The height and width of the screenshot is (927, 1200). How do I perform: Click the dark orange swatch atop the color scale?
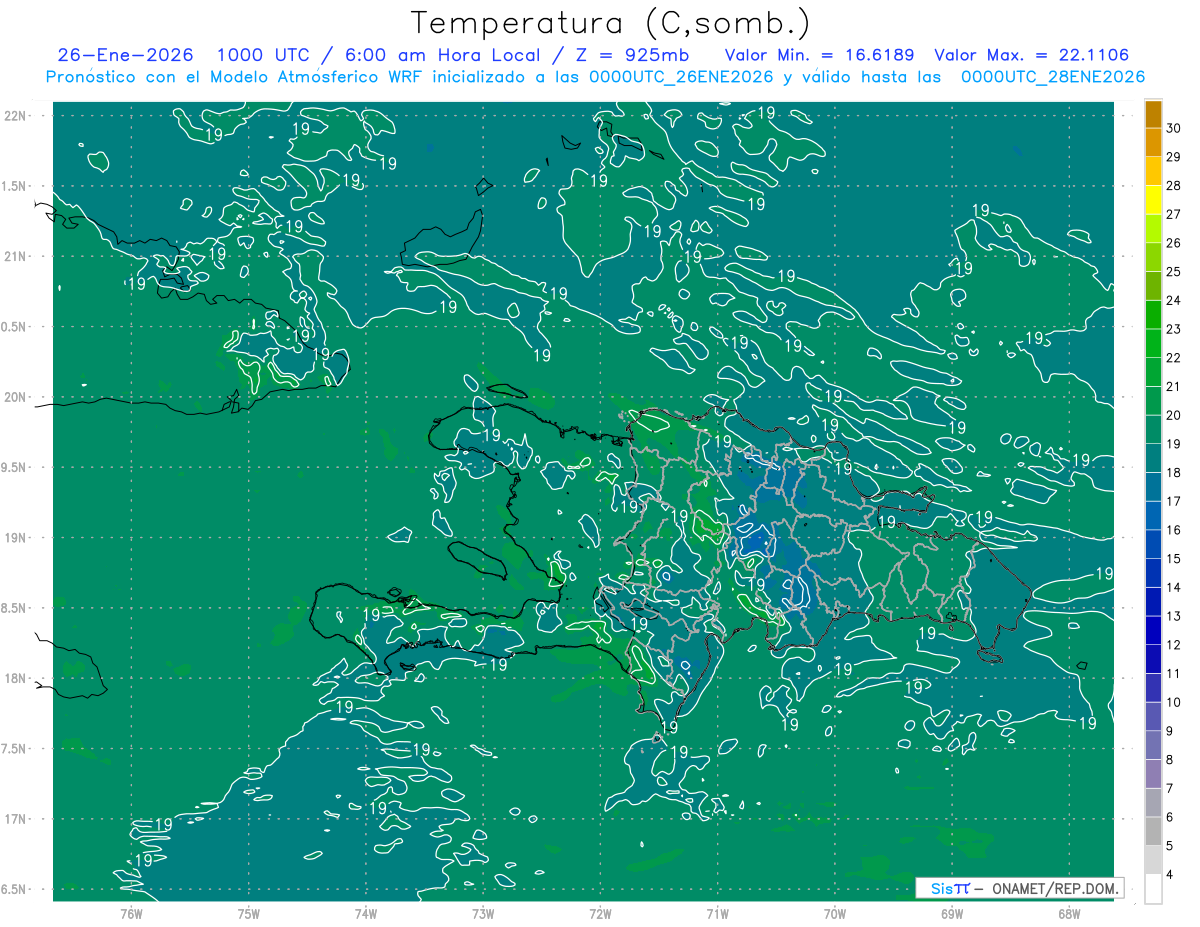[1154, 115]
